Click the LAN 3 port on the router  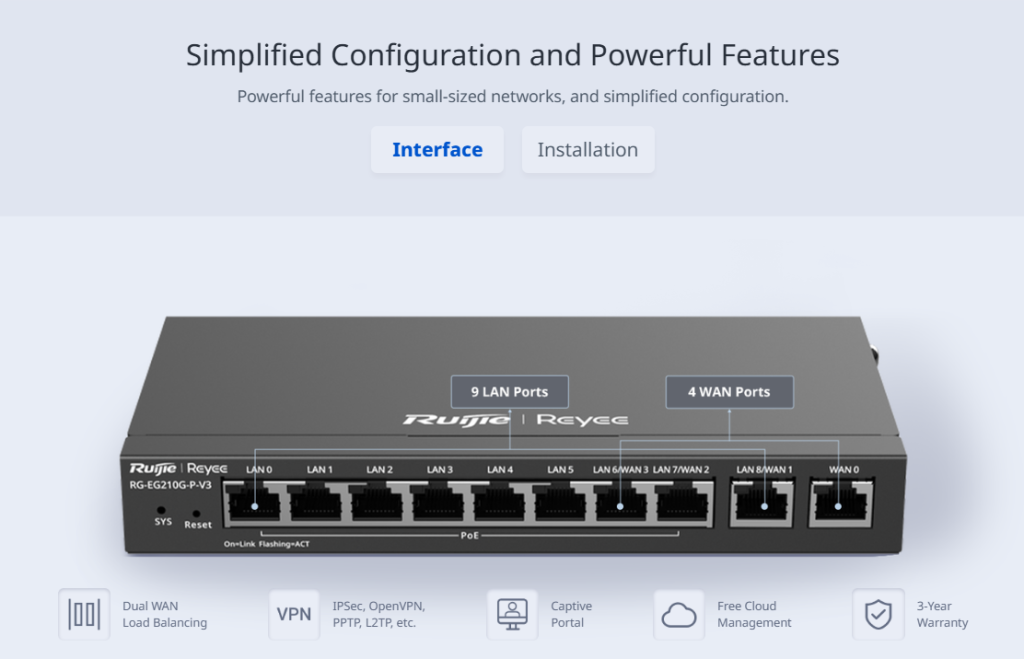[x=439, y=503]
